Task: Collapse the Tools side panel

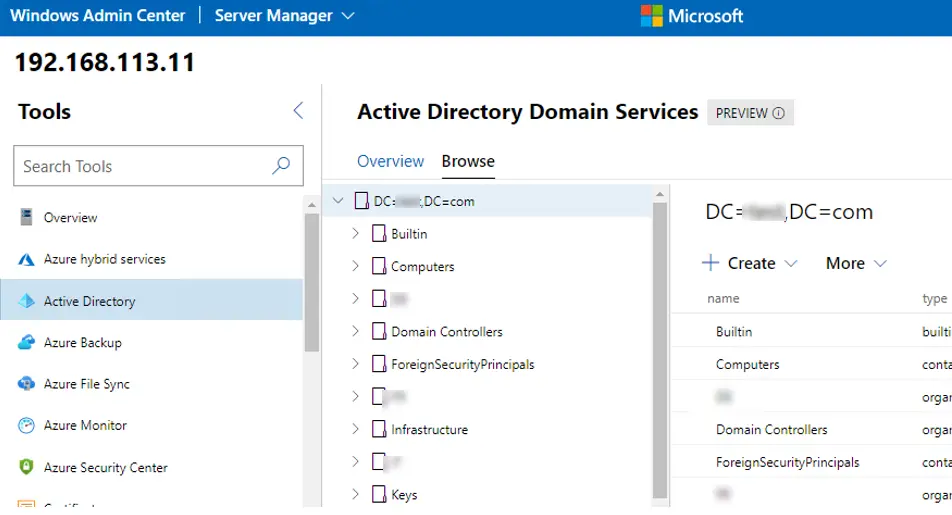Action: (298, 111)
